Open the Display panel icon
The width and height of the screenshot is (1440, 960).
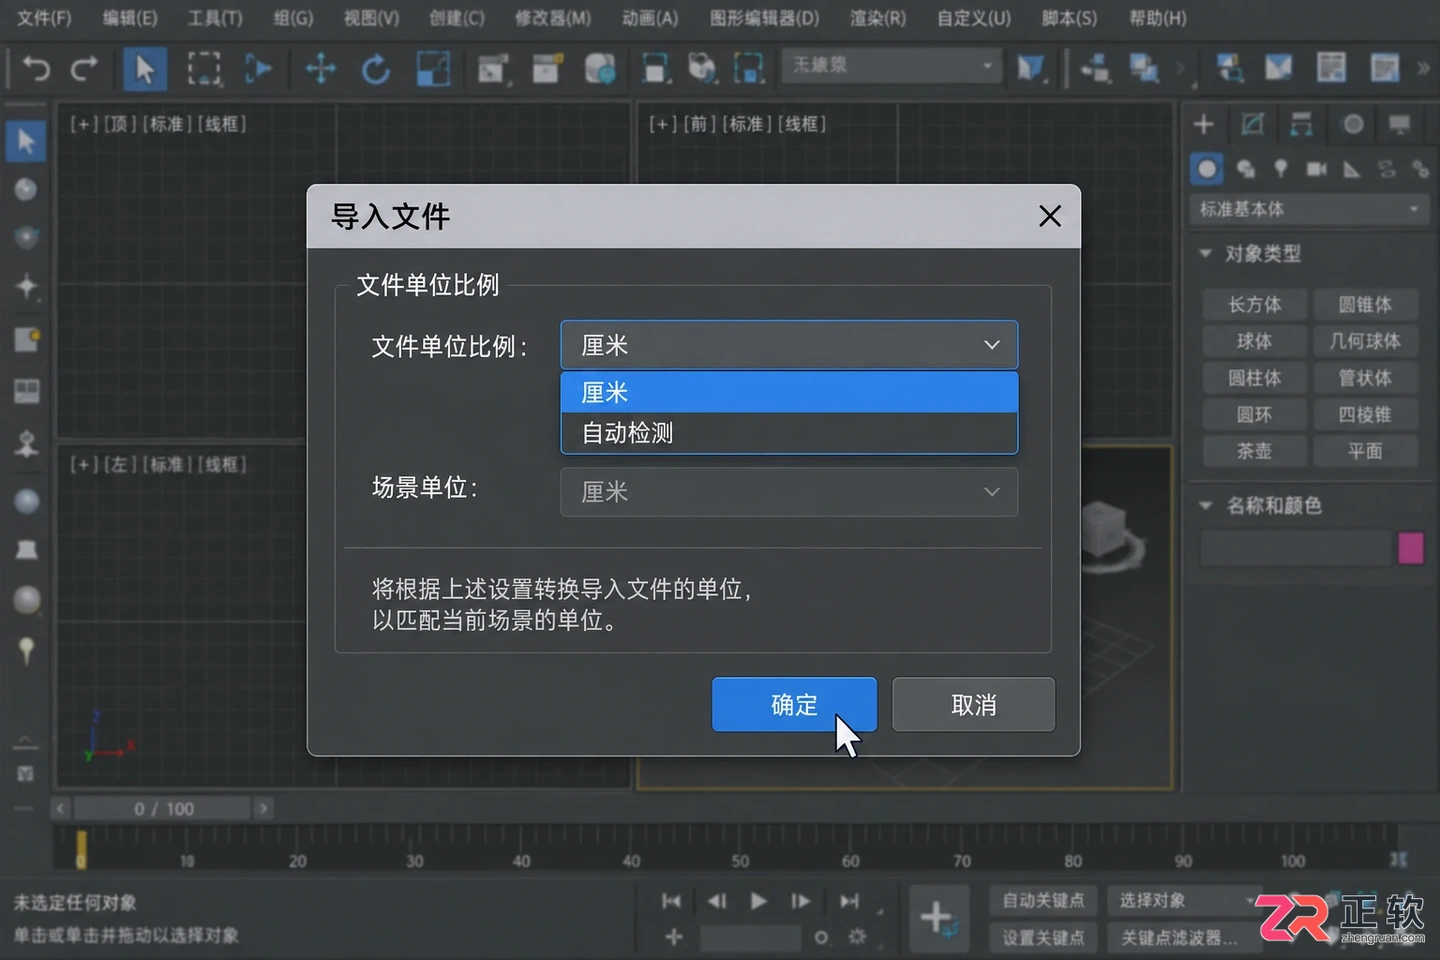point(1400,124)
